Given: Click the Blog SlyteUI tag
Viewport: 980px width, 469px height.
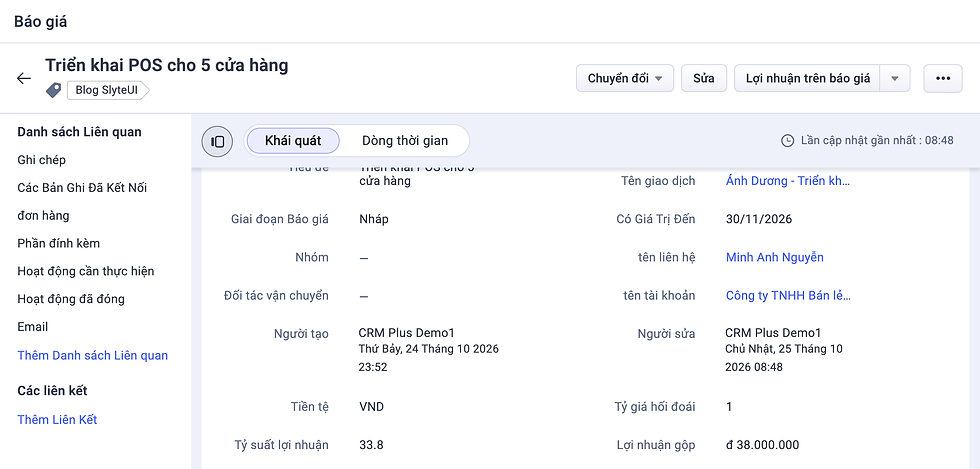Looking at the screenshot, I should 108,91.
